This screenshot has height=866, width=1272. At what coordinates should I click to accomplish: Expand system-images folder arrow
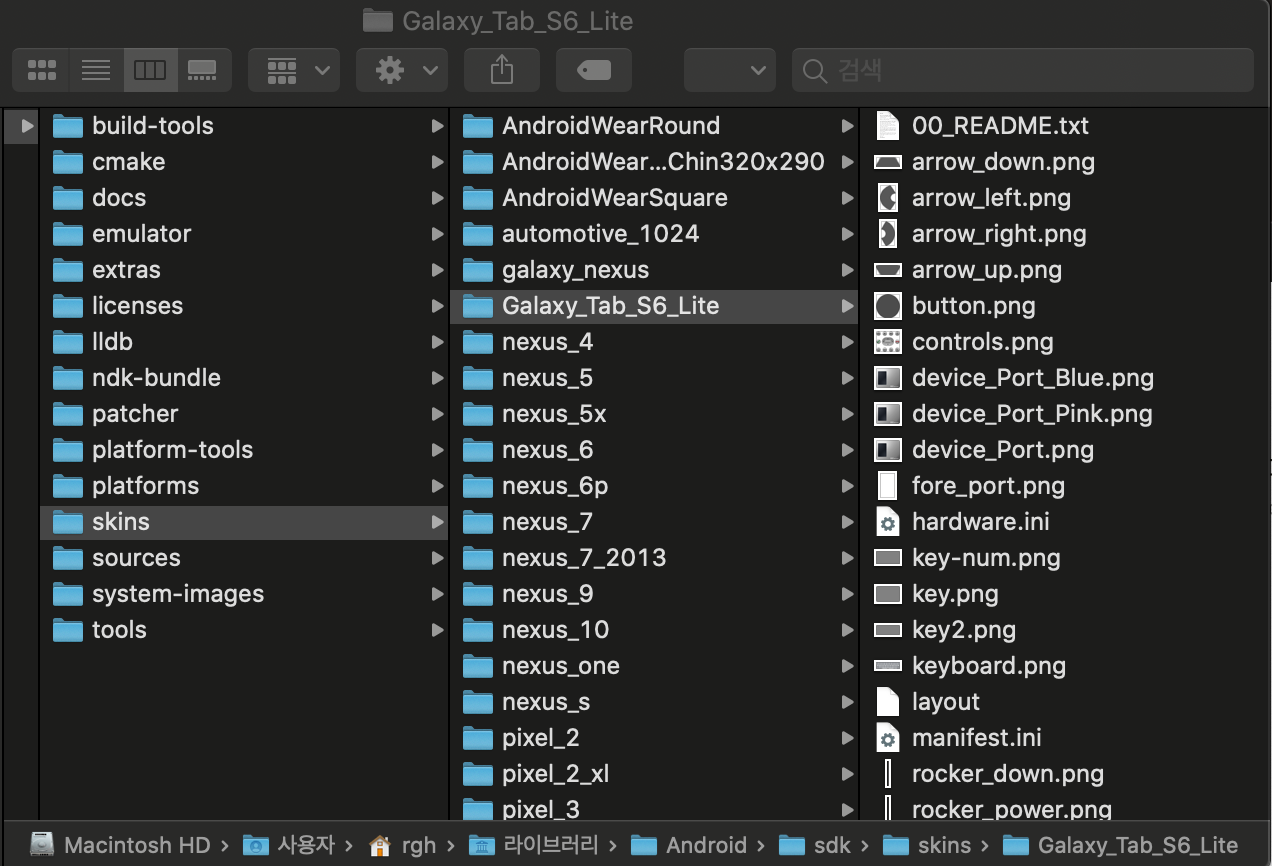437,594
